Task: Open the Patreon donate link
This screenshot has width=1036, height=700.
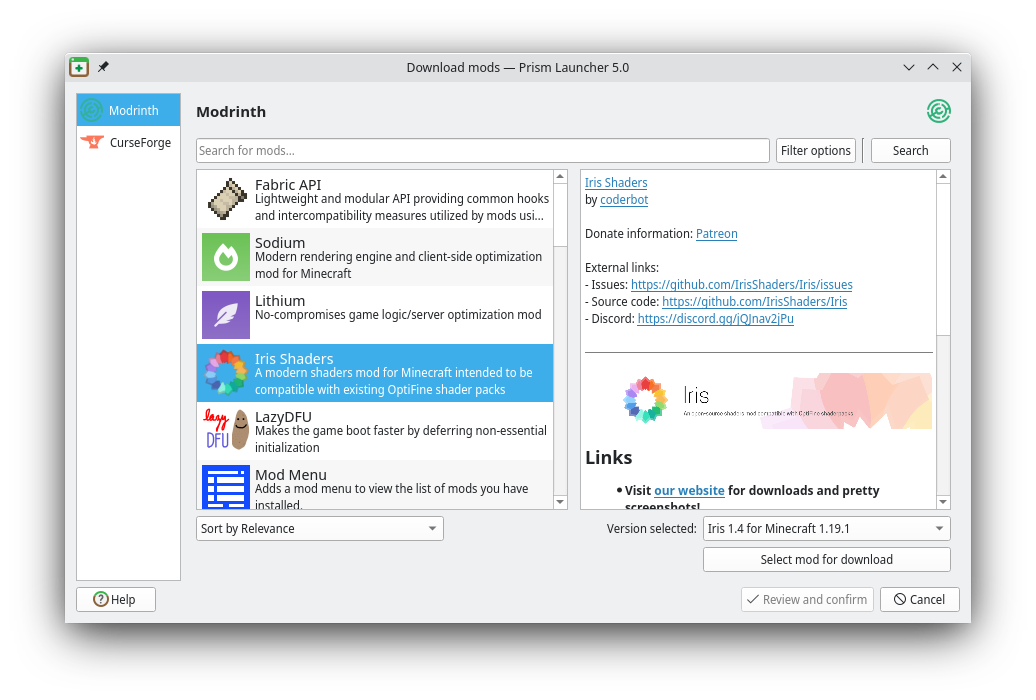Action: (x=716, y=234)
